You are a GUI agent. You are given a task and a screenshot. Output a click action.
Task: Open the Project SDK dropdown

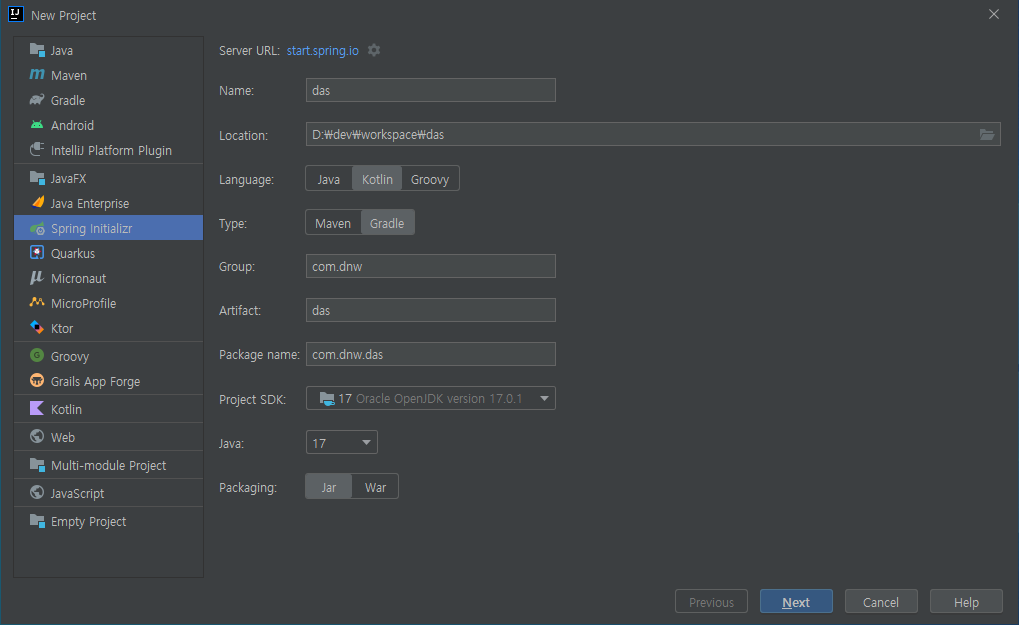click(430, 398)
